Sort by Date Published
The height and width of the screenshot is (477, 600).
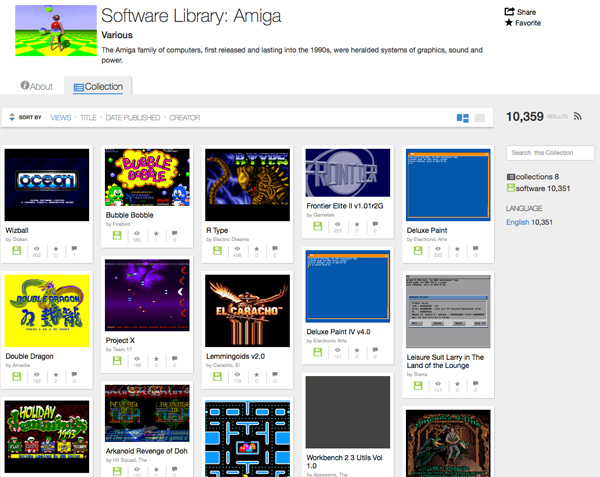pos(133,117)
